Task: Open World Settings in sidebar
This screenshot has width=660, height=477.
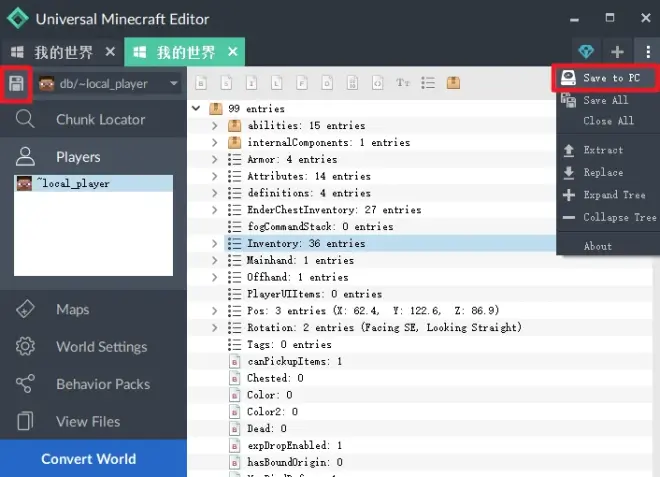Action: (x=93, y=346)
